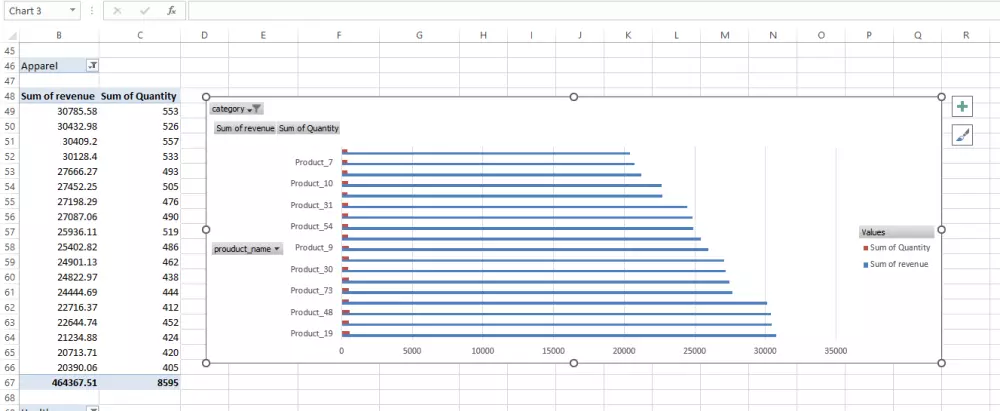The height and width of the screenshot is (411, 1000).
Task: Select cell with value 27666.27
Action: (x=59, y=172)
